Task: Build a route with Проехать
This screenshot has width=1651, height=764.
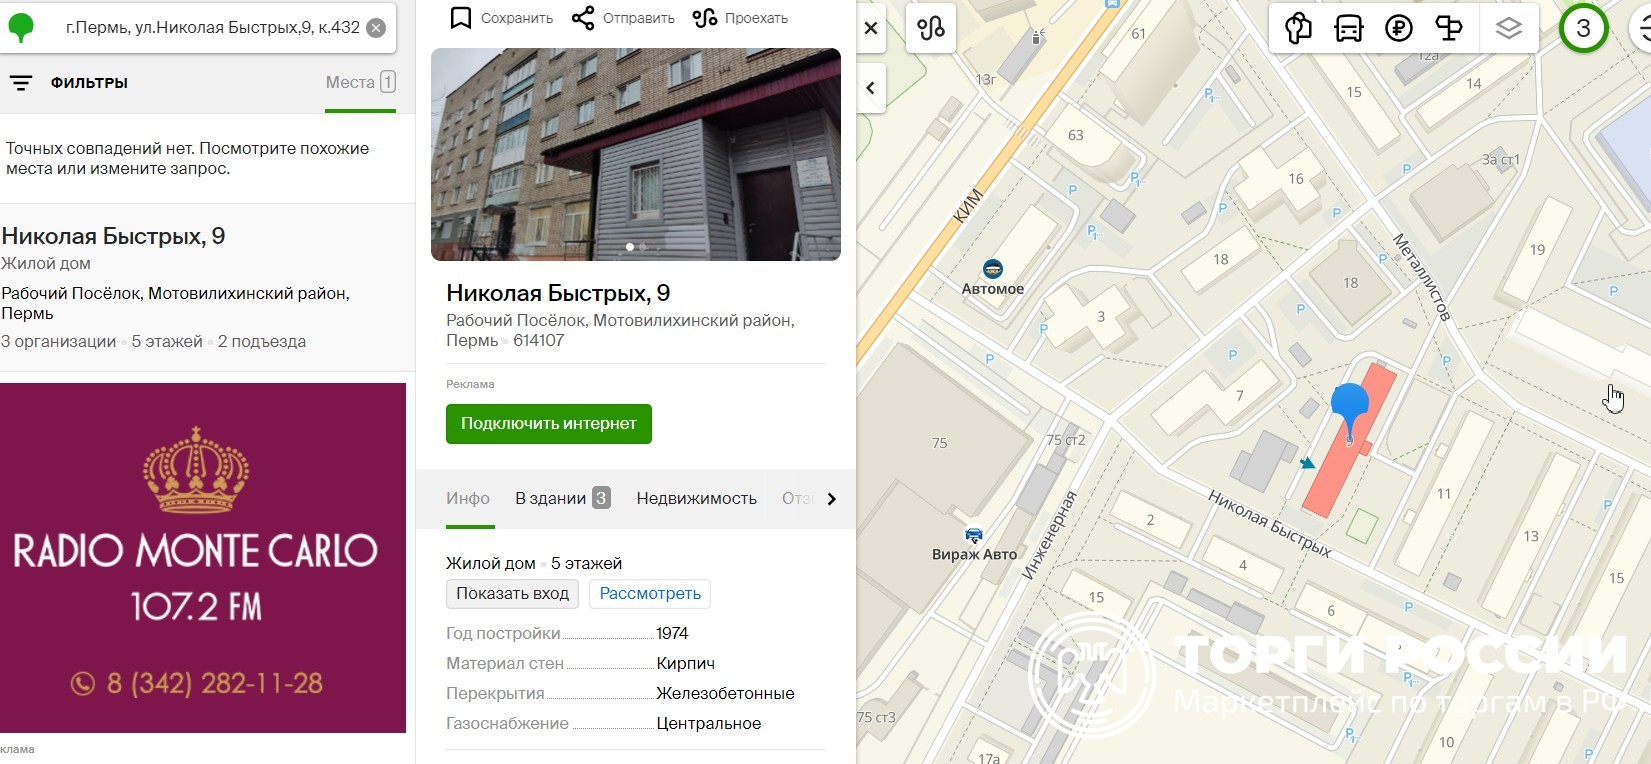Action: click(705, 18)
